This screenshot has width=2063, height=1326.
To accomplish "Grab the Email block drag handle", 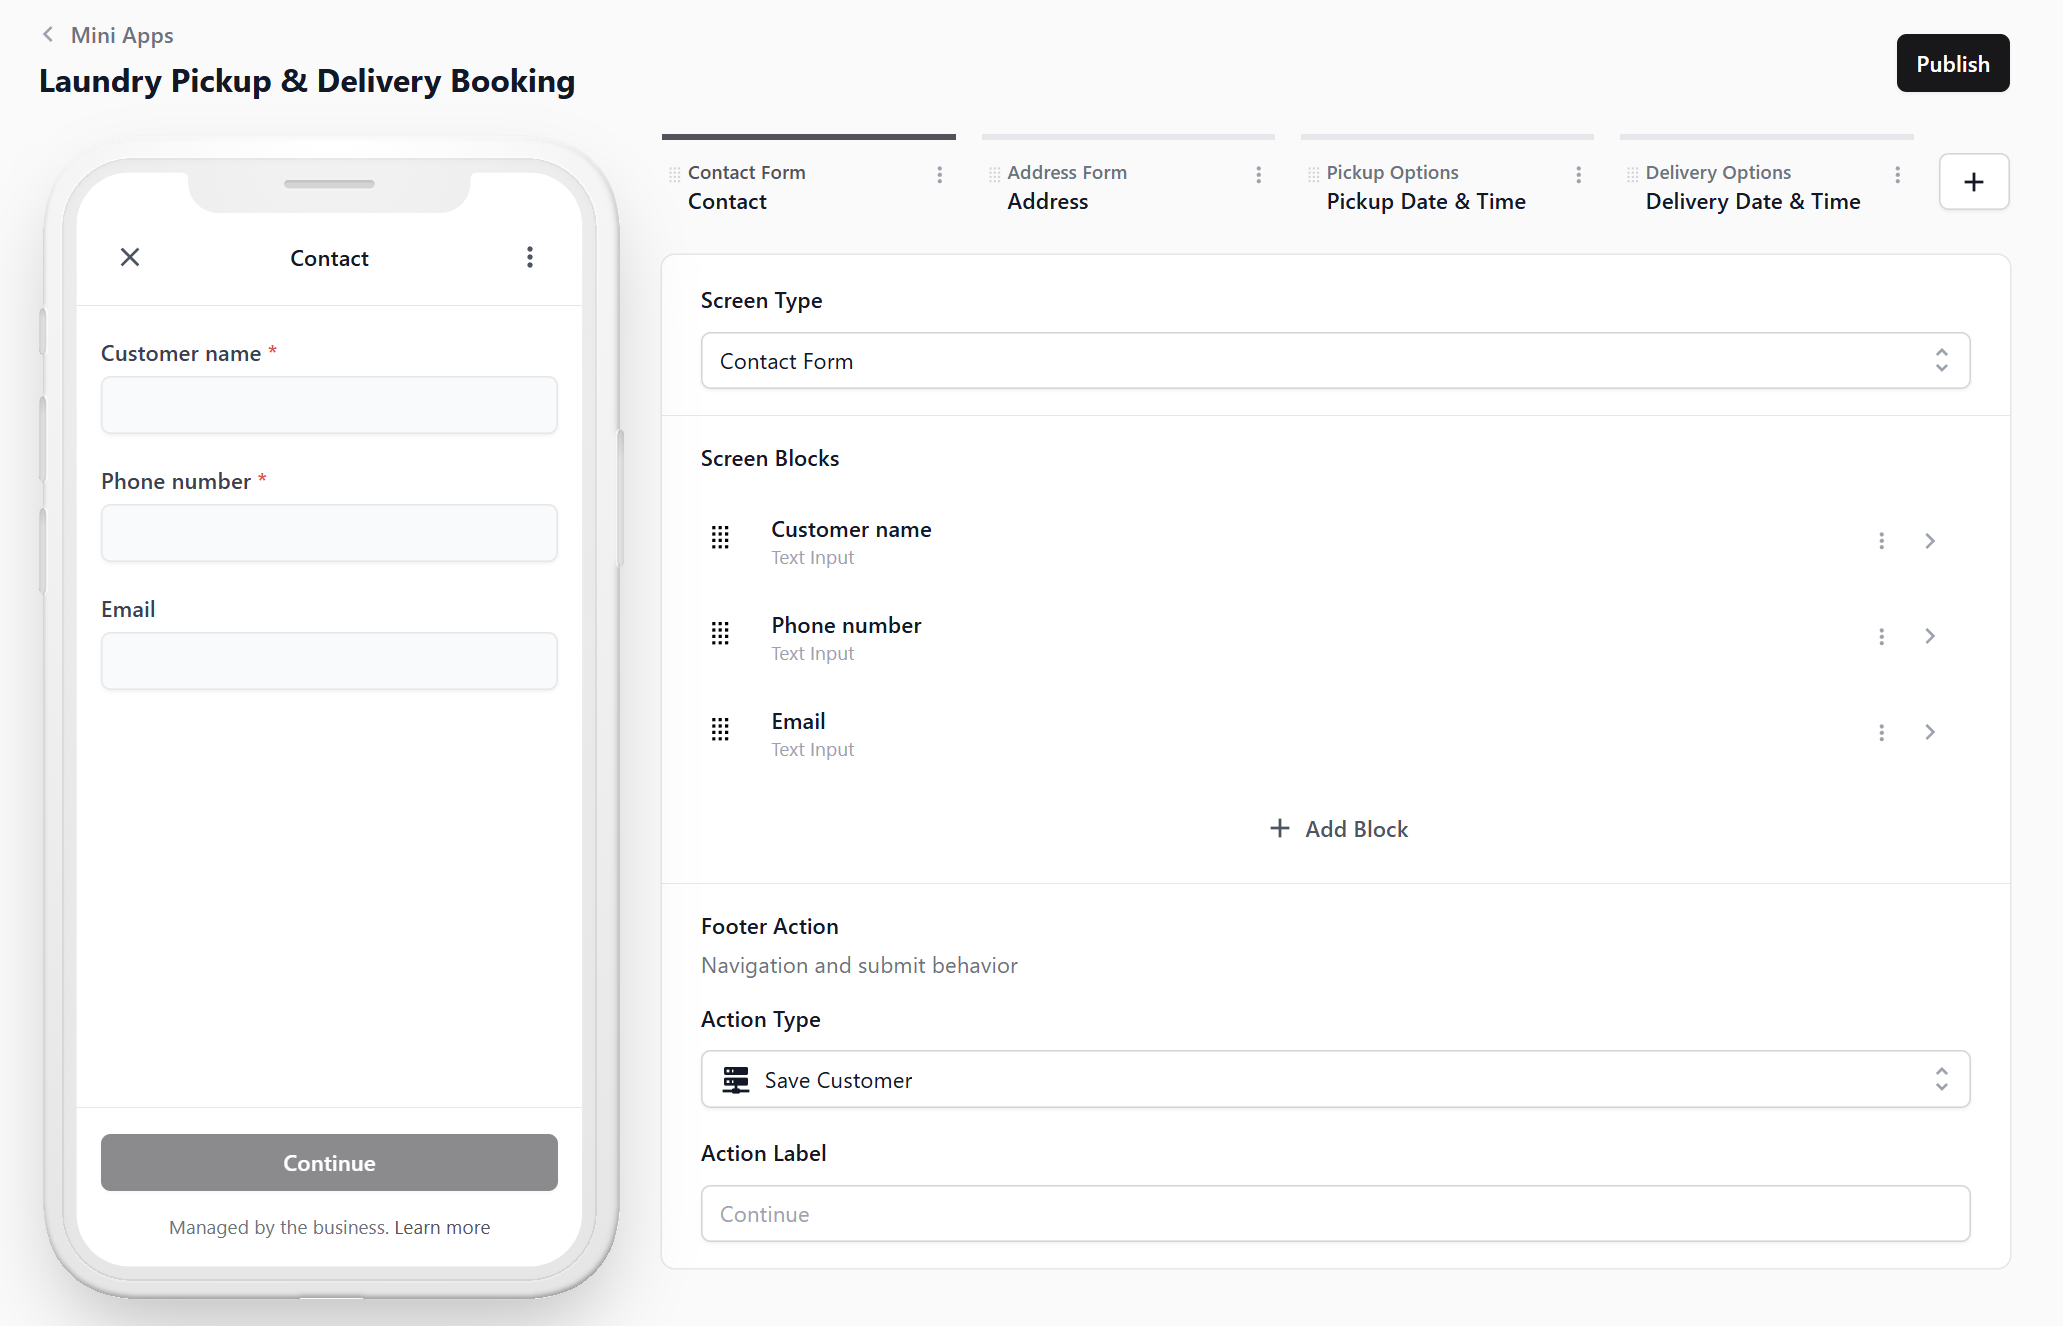I will click(x=720, y=730).
